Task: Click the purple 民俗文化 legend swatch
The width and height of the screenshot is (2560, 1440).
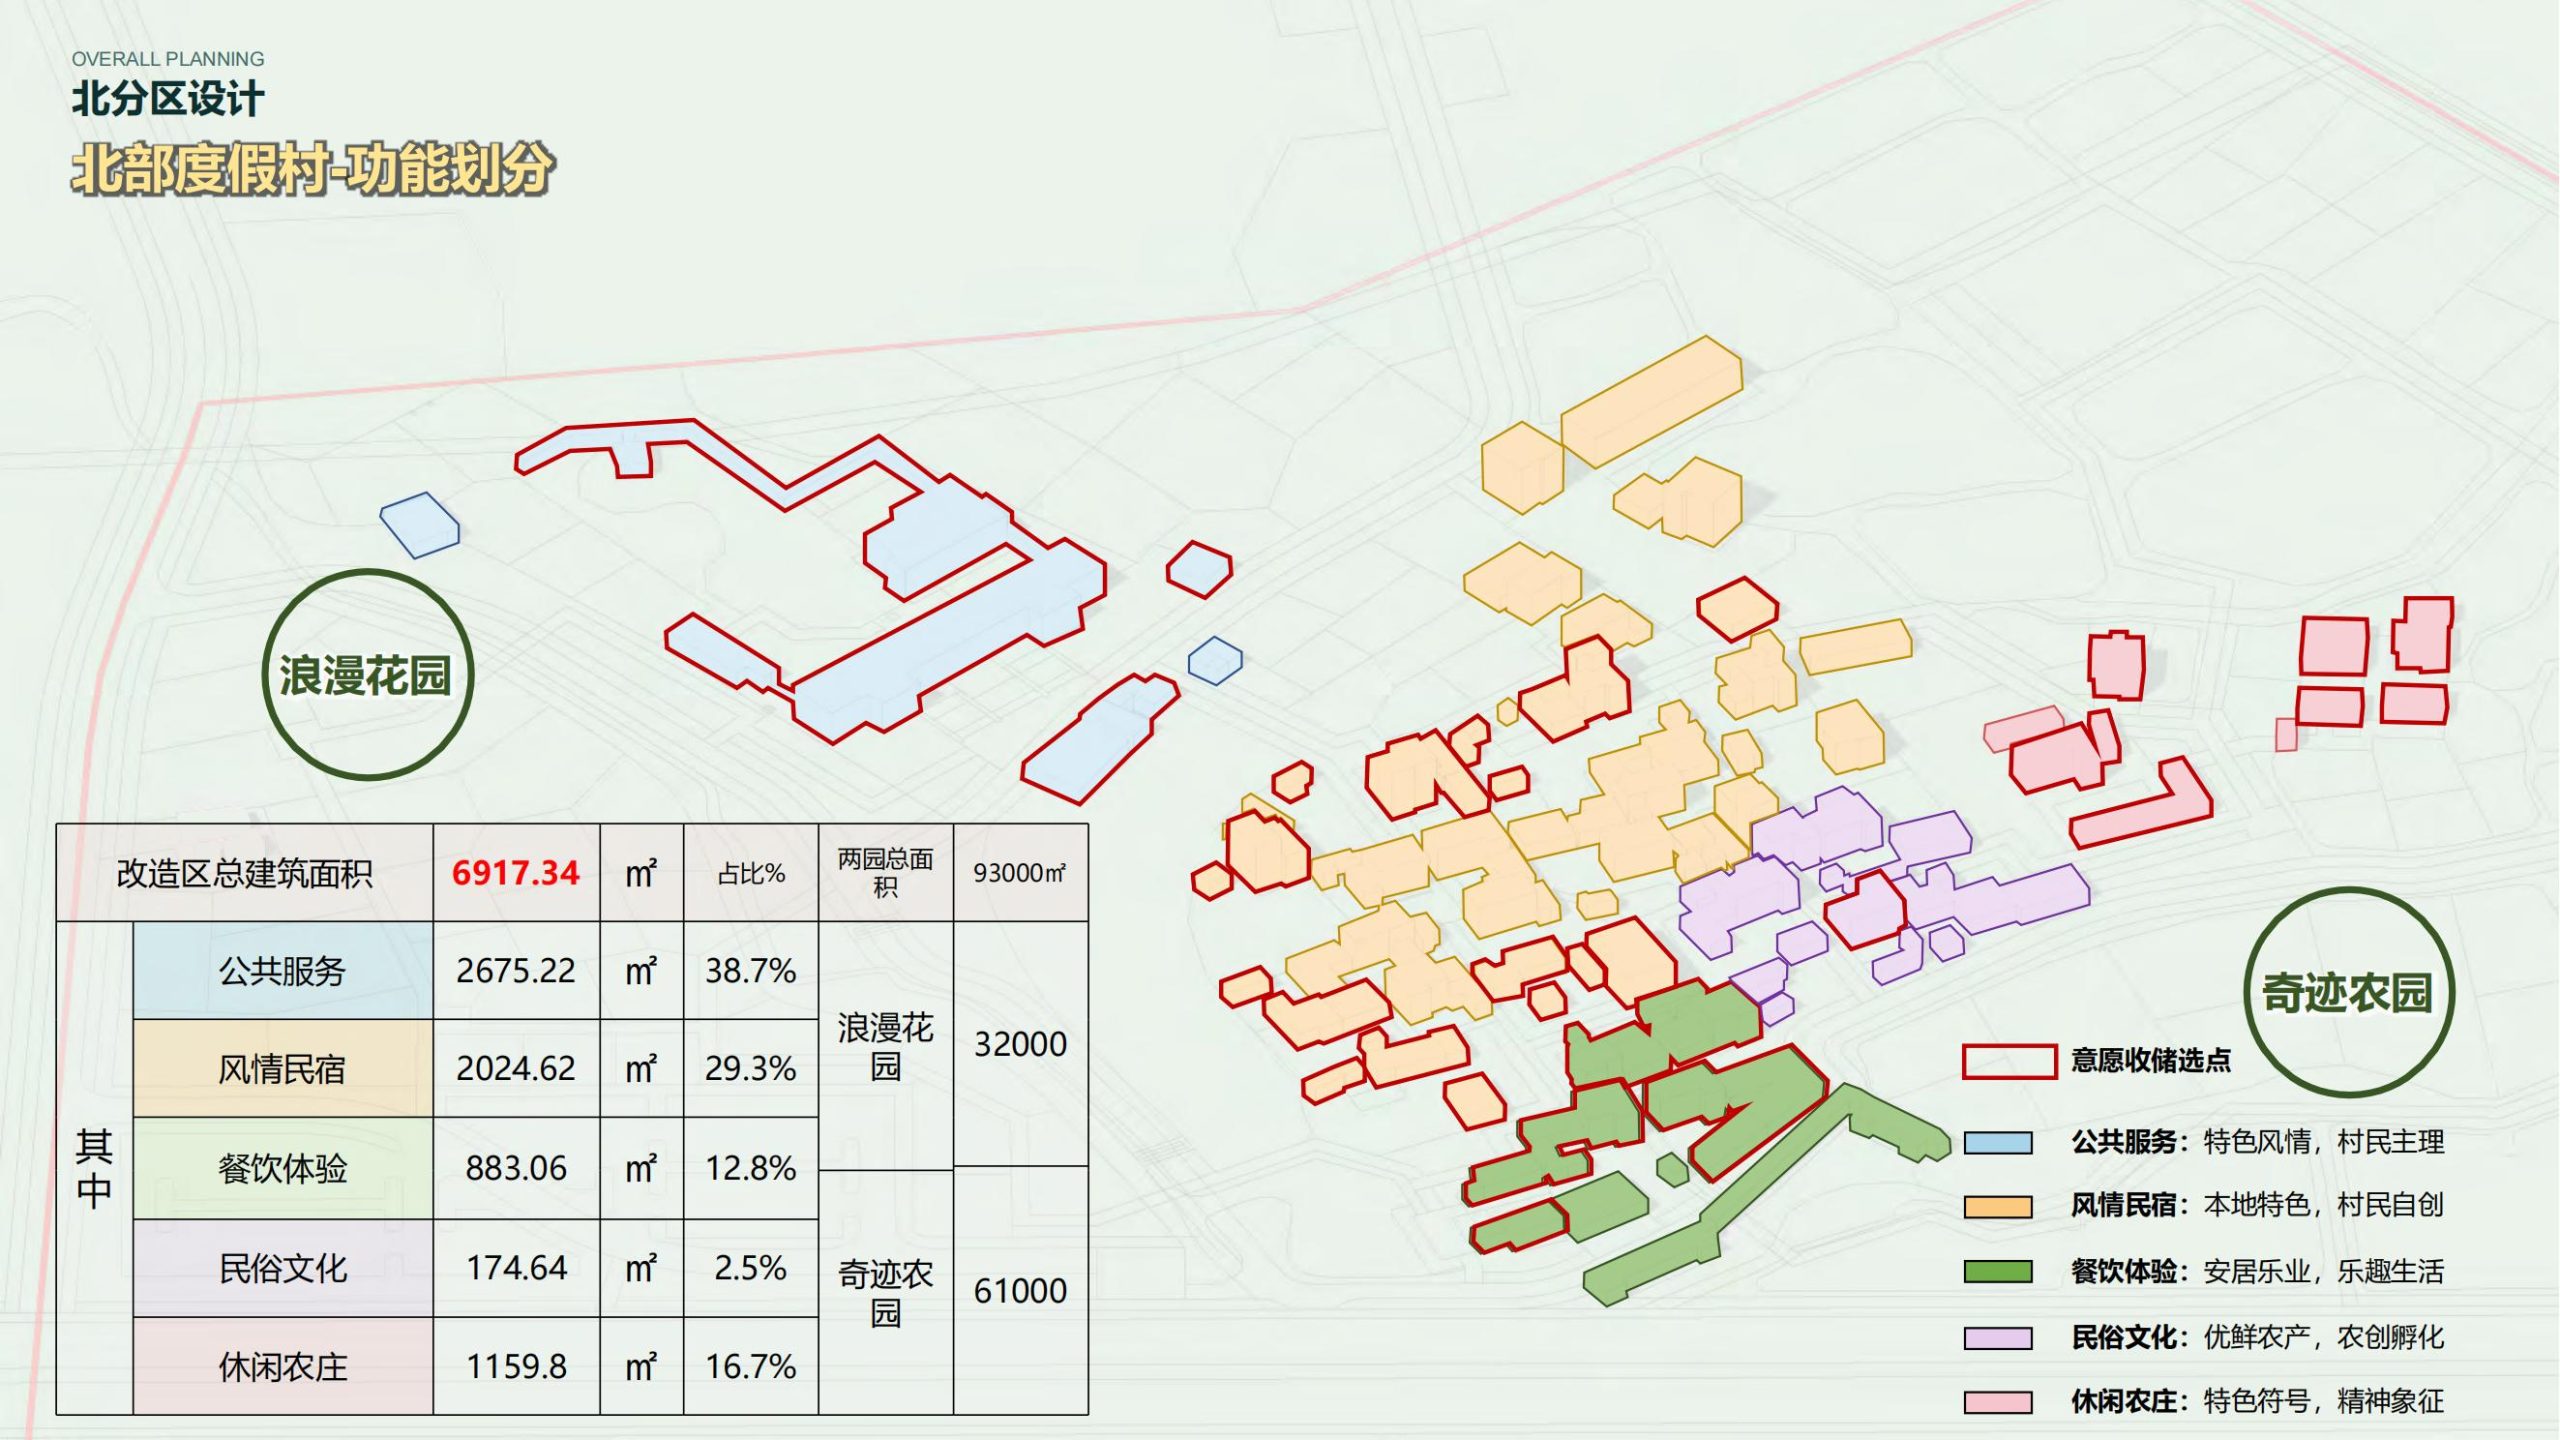Action: tap(1998, 1338)
